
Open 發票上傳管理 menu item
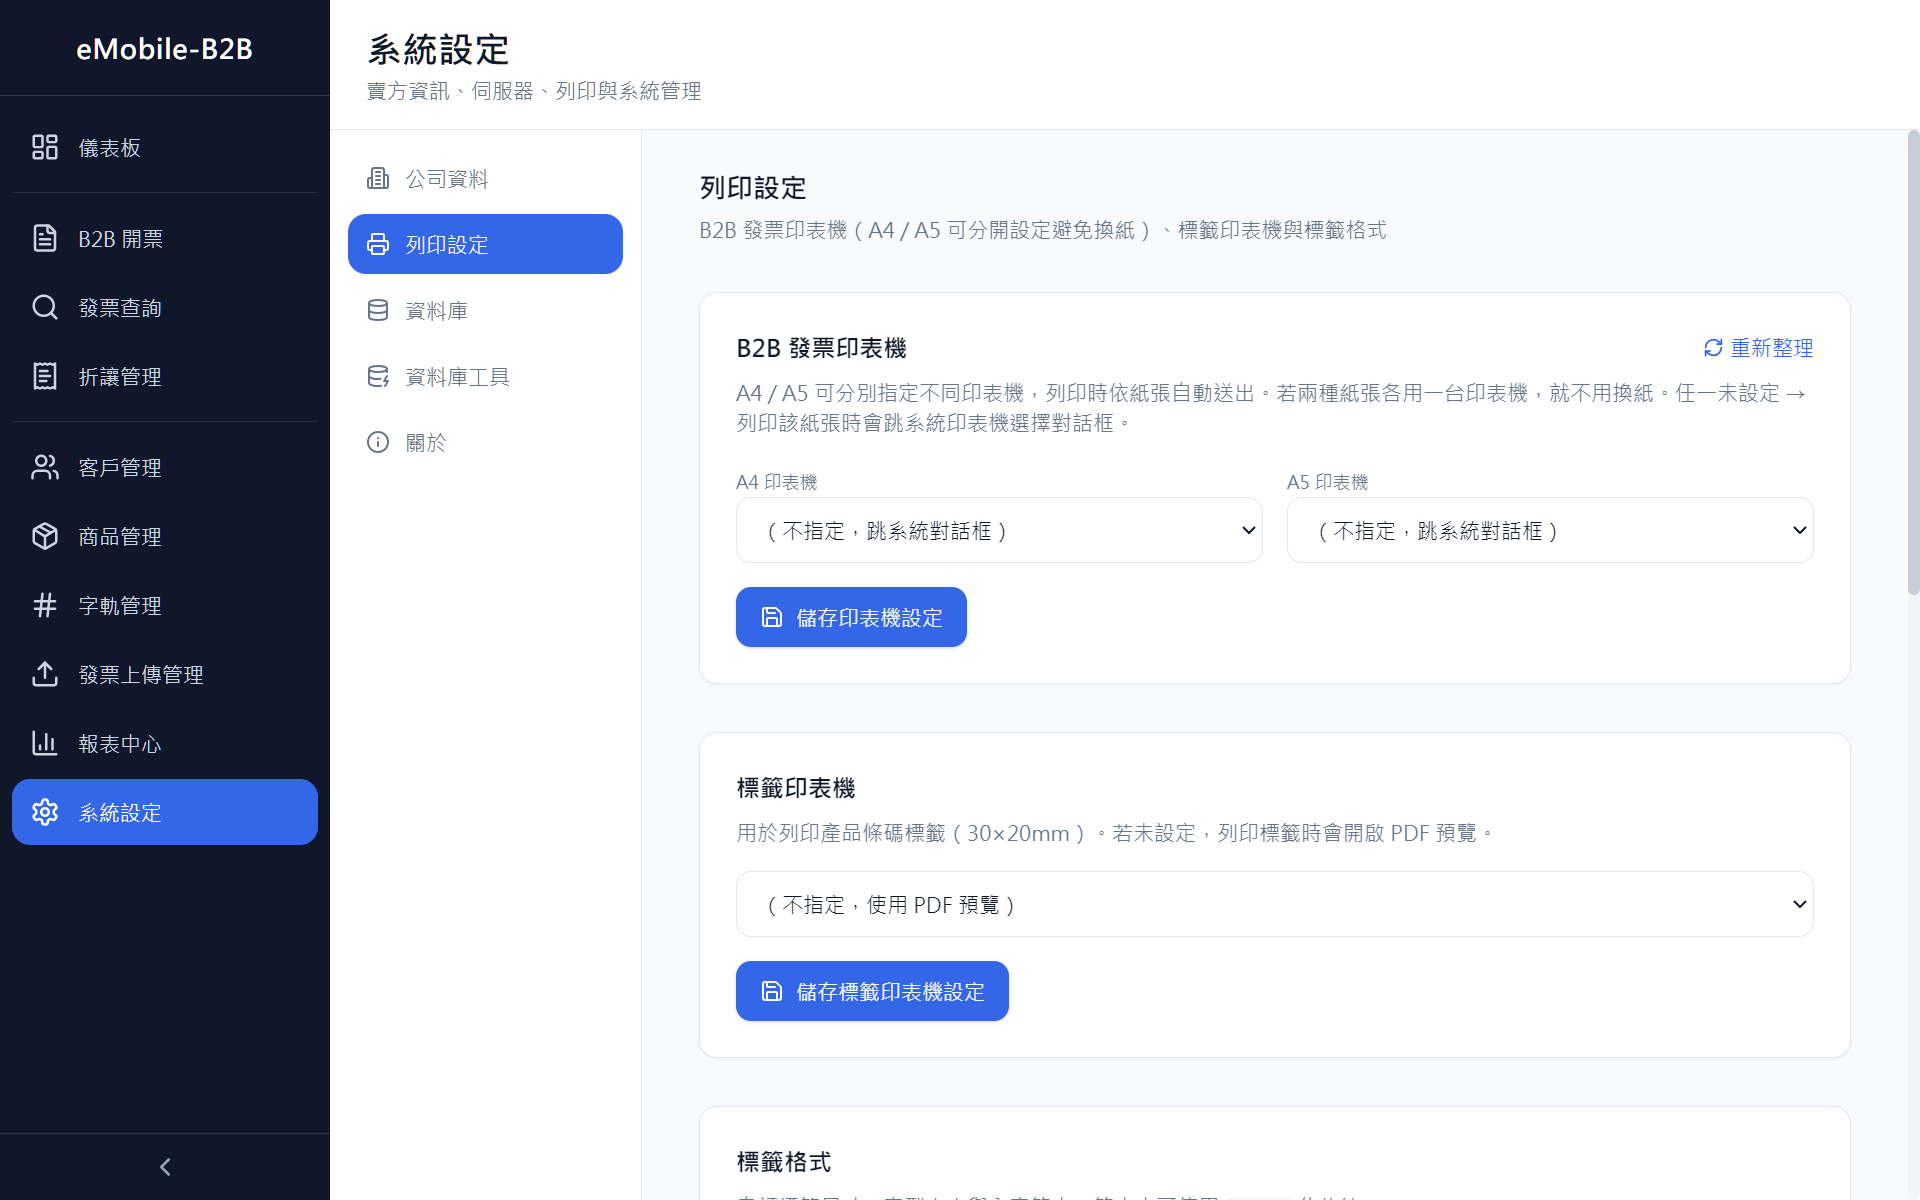[165, 674]
